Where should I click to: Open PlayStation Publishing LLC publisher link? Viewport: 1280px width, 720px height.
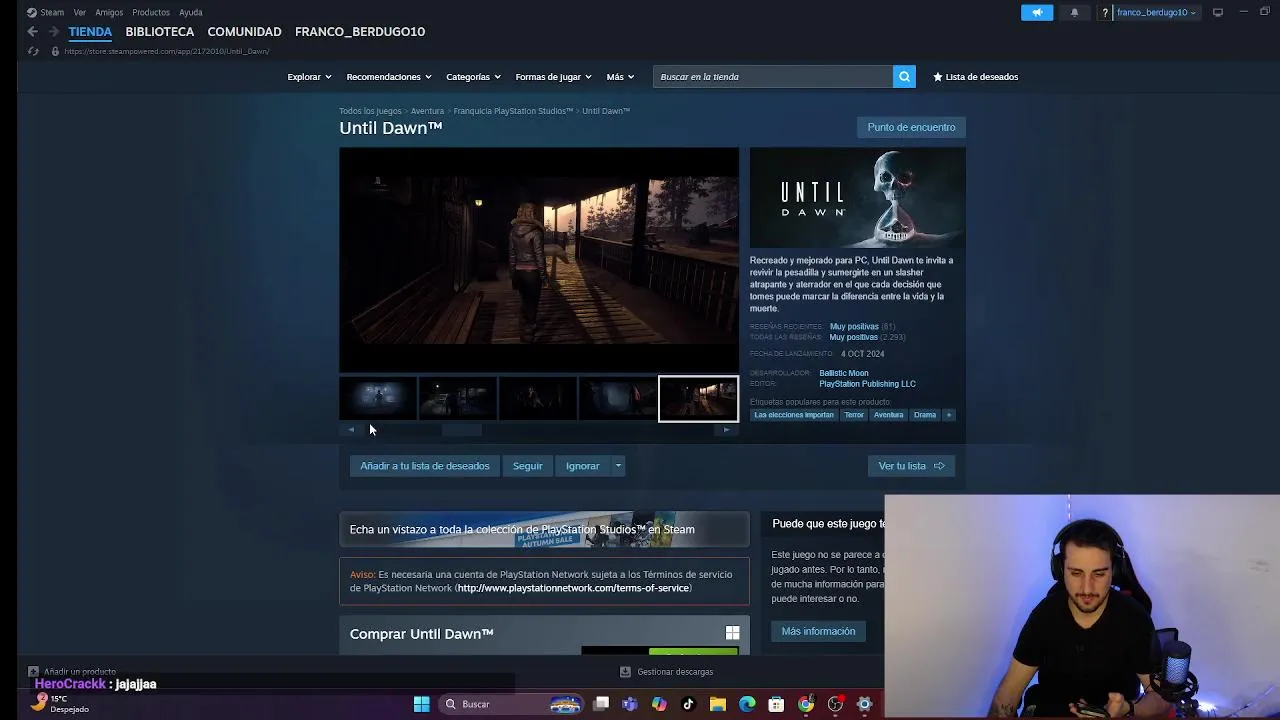[867, 384]
